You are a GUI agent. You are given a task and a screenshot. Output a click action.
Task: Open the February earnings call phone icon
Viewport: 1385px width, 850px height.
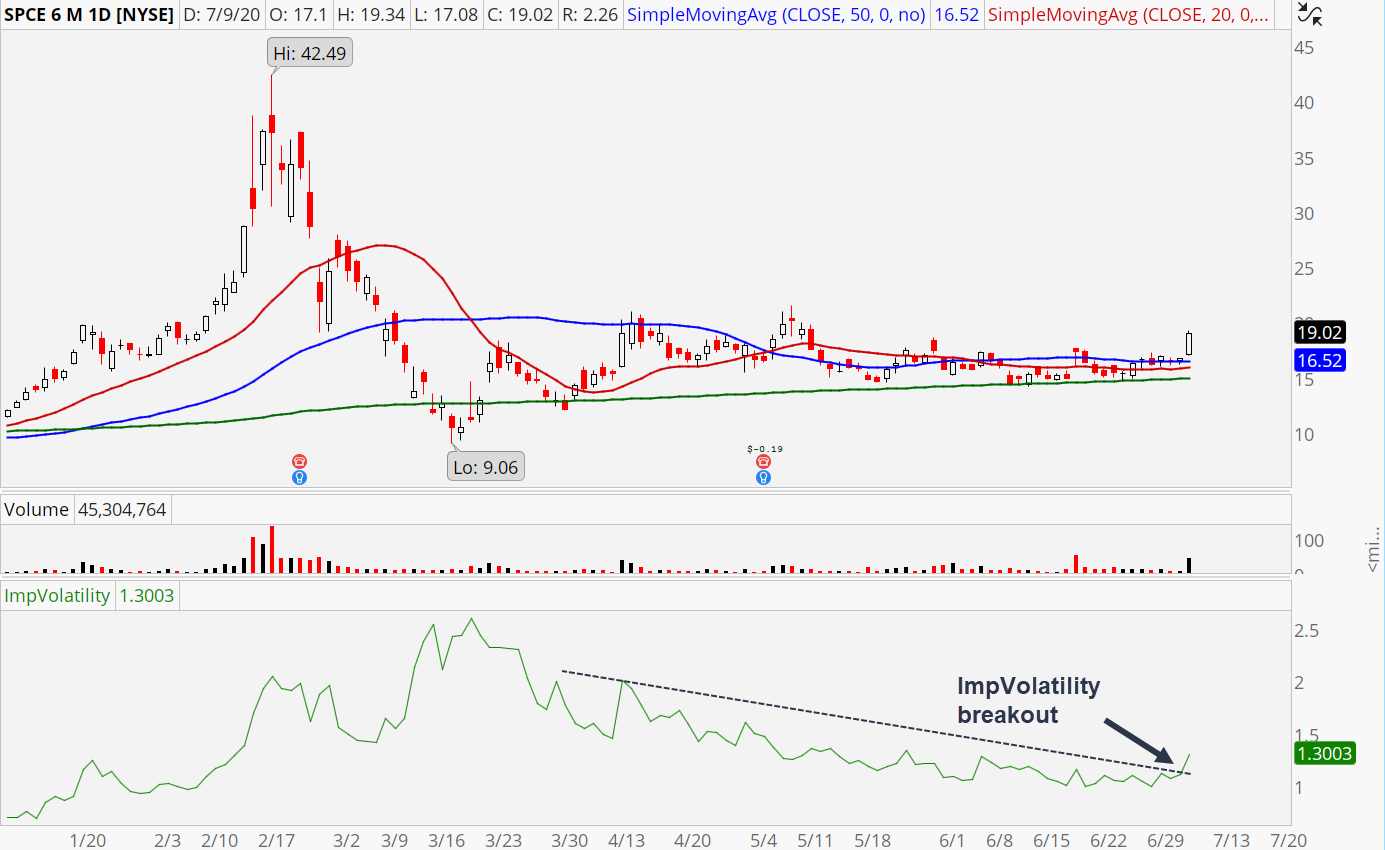tap(299, 461)
